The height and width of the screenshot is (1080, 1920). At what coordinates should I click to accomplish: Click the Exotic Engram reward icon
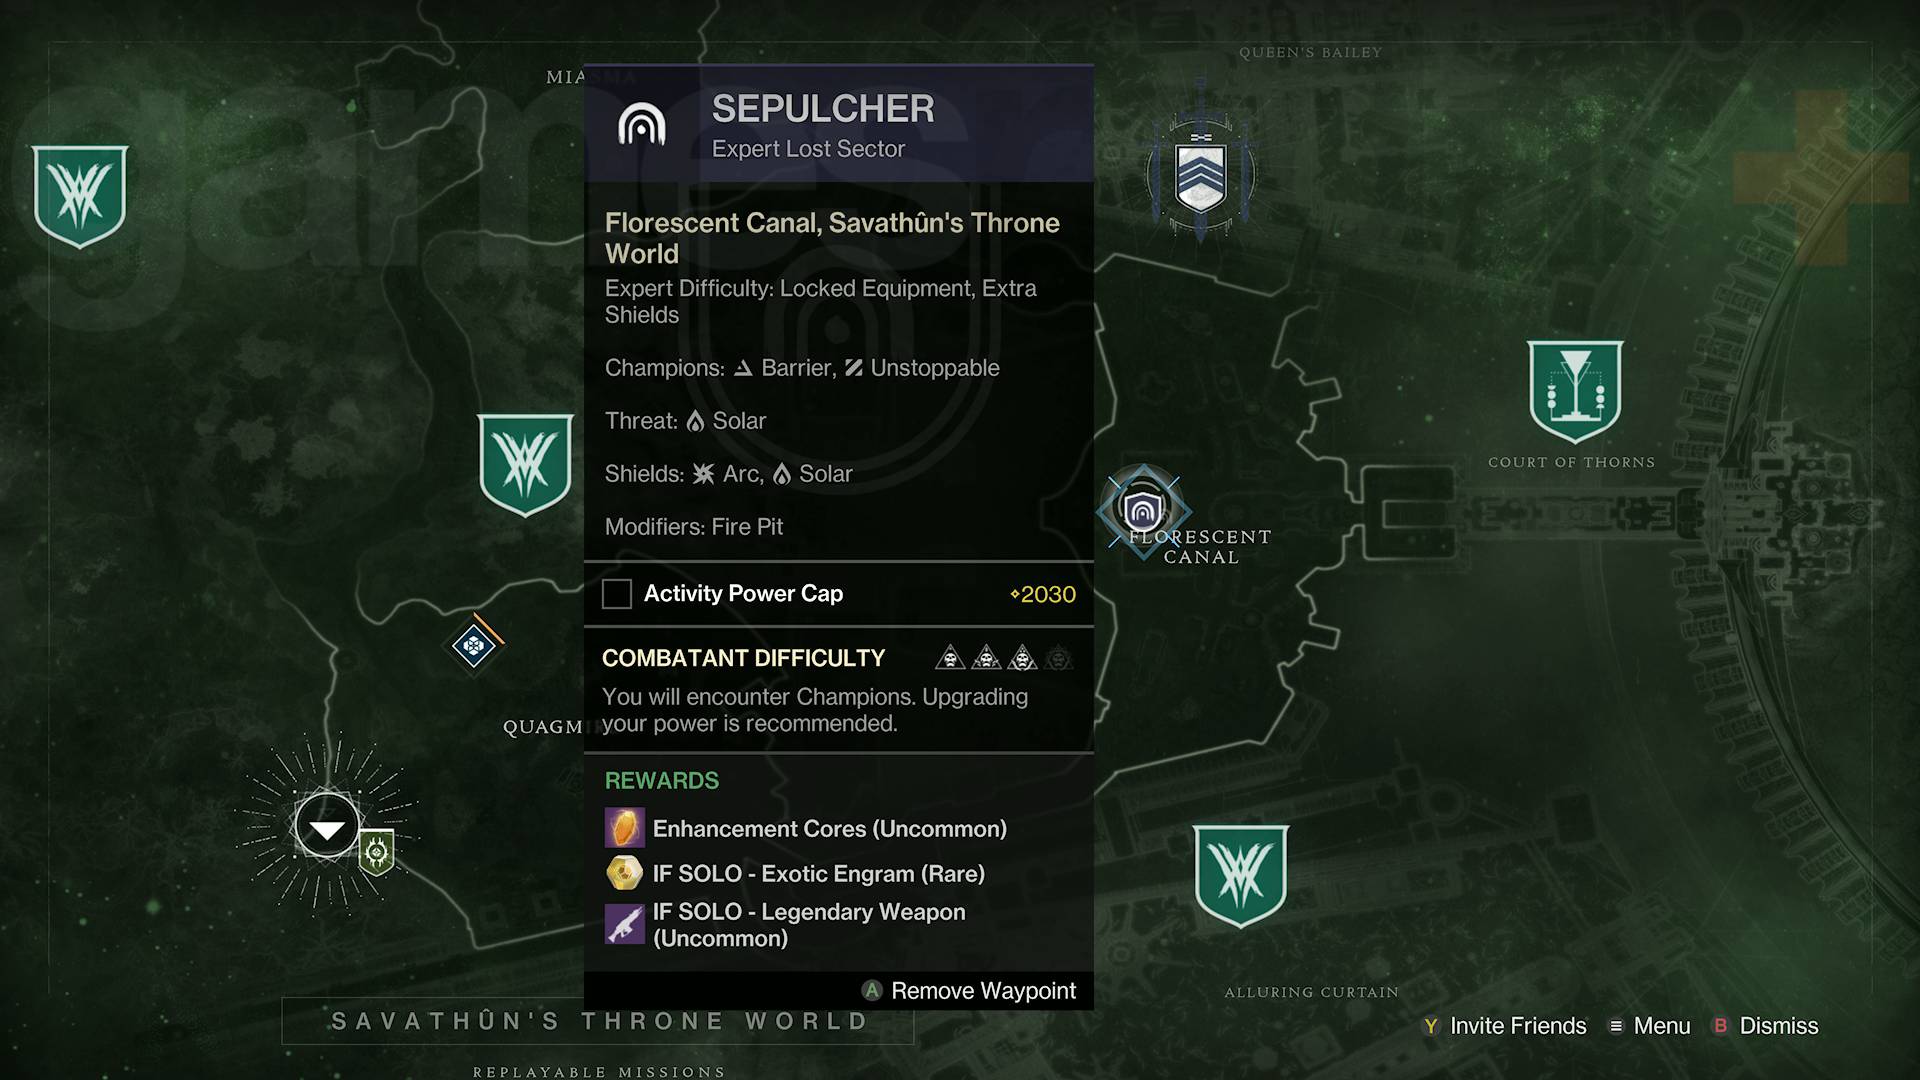(x=624, y=873)
